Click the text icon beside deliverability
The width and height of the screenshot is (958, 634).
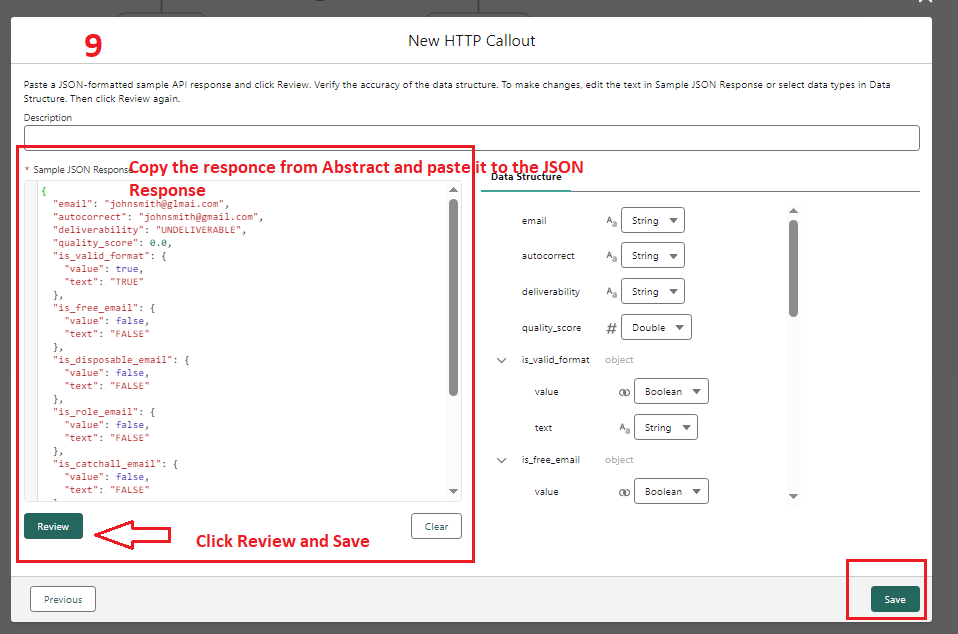point(611,292)
